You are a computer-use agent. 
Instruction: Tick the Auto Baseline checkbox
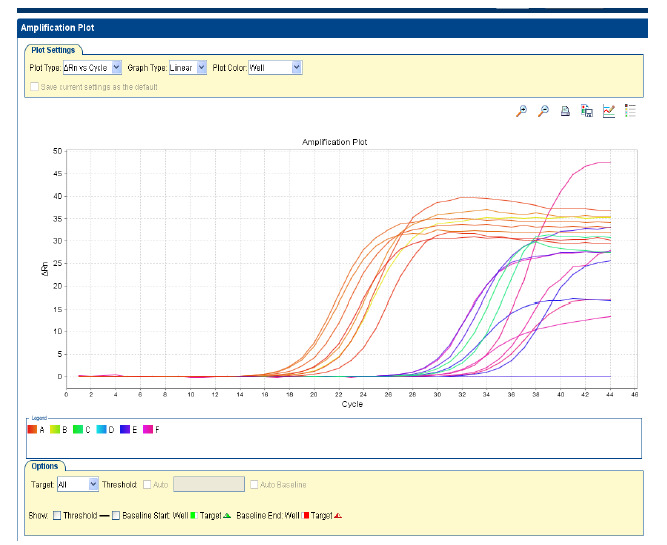(x=254, y=484)
